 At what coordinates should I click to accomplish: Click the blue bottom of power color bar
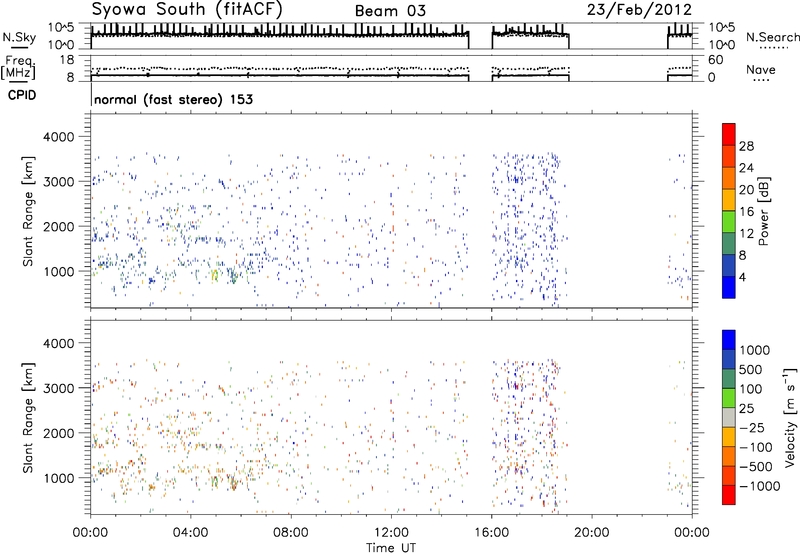pos(729,287)
